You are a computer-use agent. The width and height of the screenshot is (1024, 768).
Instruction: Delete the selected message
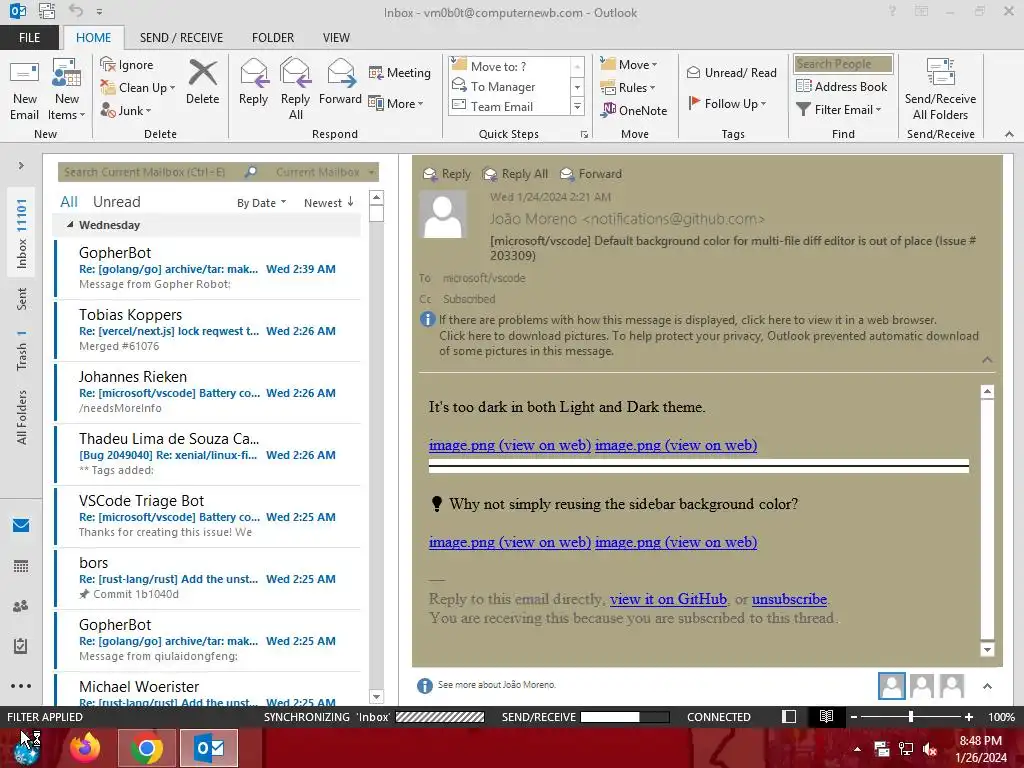(x=202, y=82)
